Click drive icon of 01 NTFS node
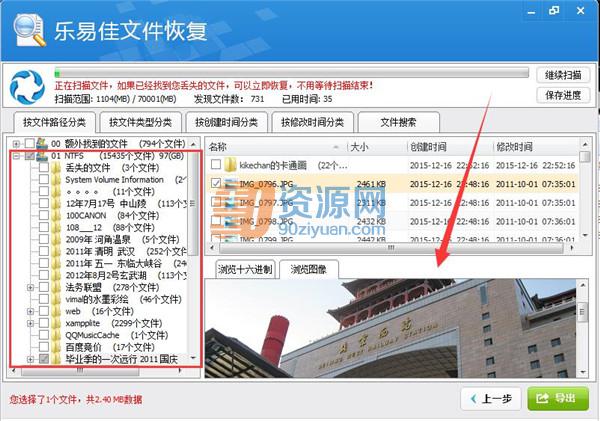 [42, 155]
